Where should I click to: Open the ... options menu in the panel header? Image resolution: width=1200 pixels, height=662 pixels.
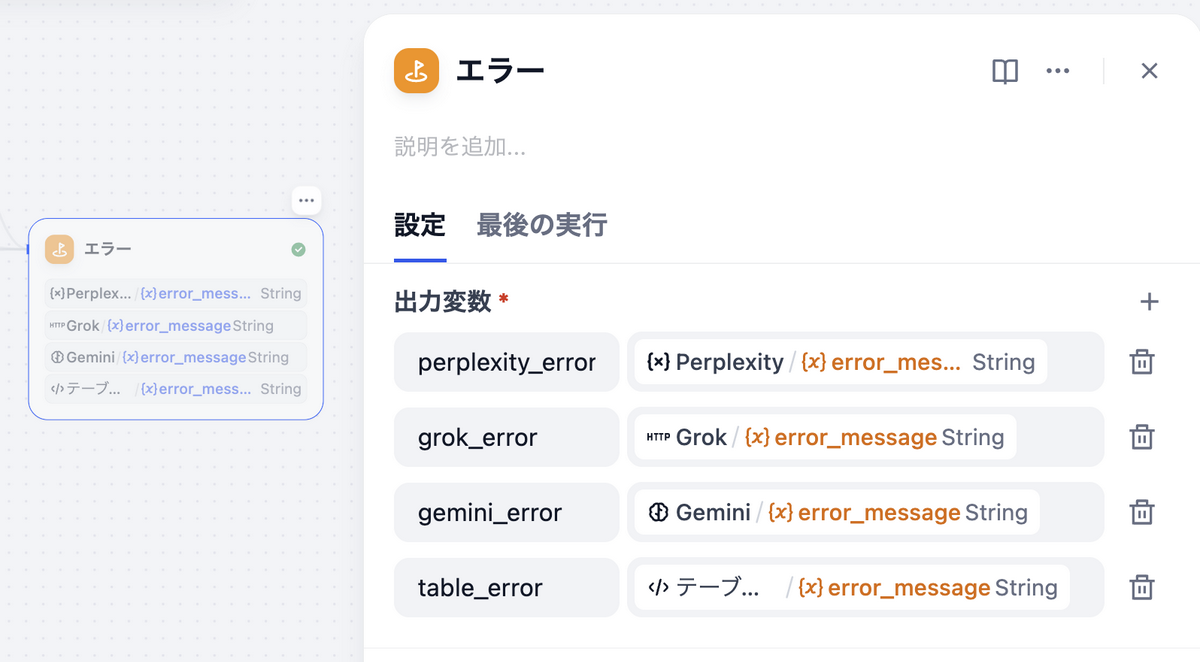(1058, 70)
